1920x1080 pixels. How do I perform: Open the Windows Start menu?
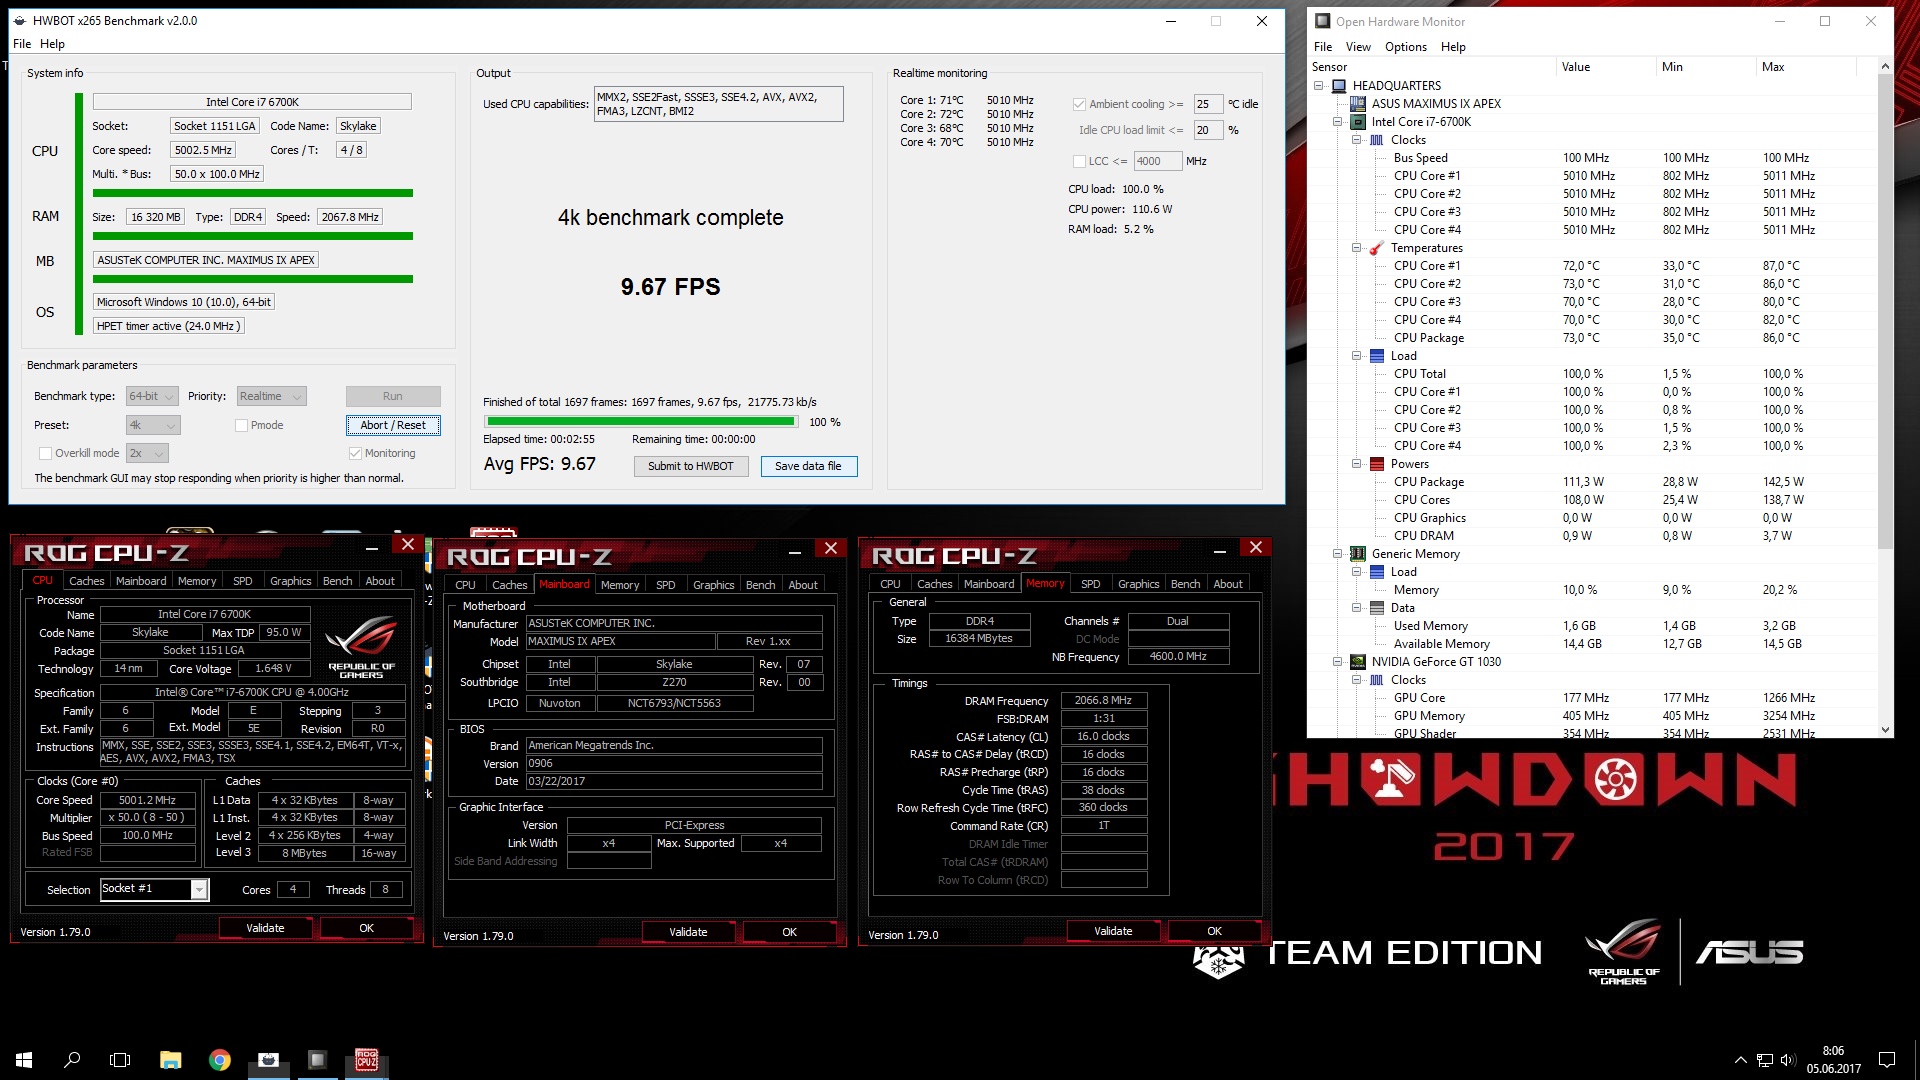point(24,1060)
